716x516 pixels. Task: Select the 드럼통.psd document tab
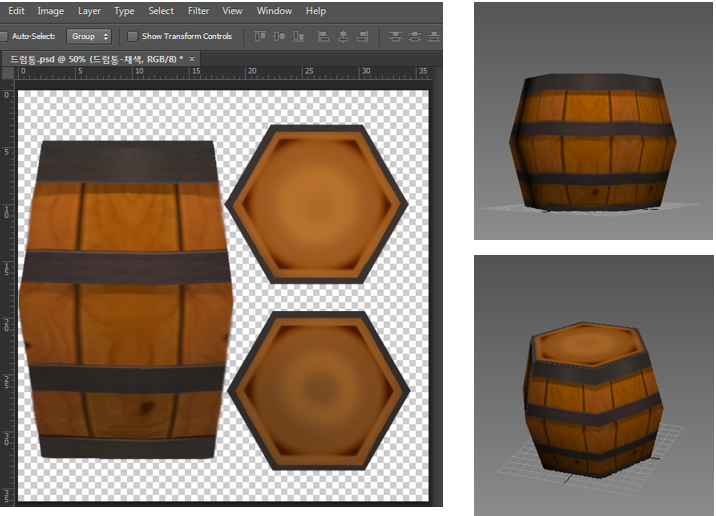pyautogui.click(x=95, y=60)
